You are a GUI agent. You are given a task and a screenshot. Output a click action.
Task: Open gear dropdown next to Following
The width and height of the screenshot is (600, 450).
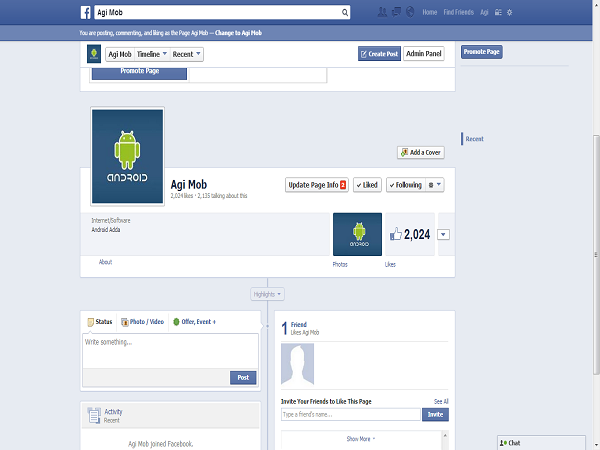pyautogui.click(x=435, y=185)
